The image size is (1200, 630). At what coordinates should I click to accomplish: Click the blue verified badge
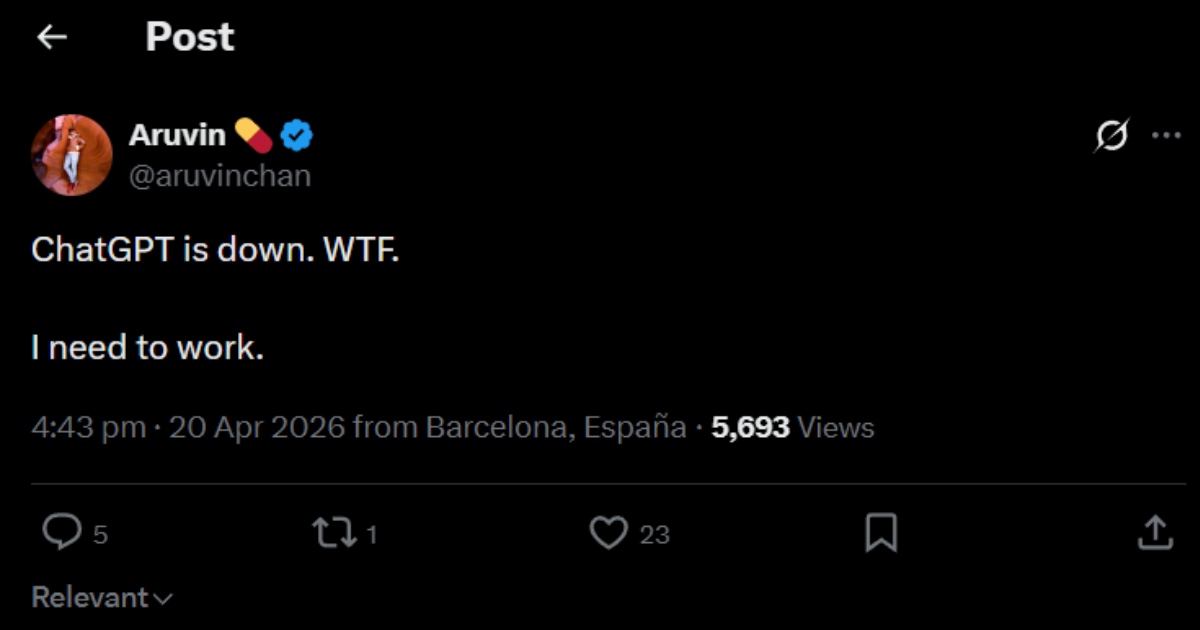click(x=296, y=135)
